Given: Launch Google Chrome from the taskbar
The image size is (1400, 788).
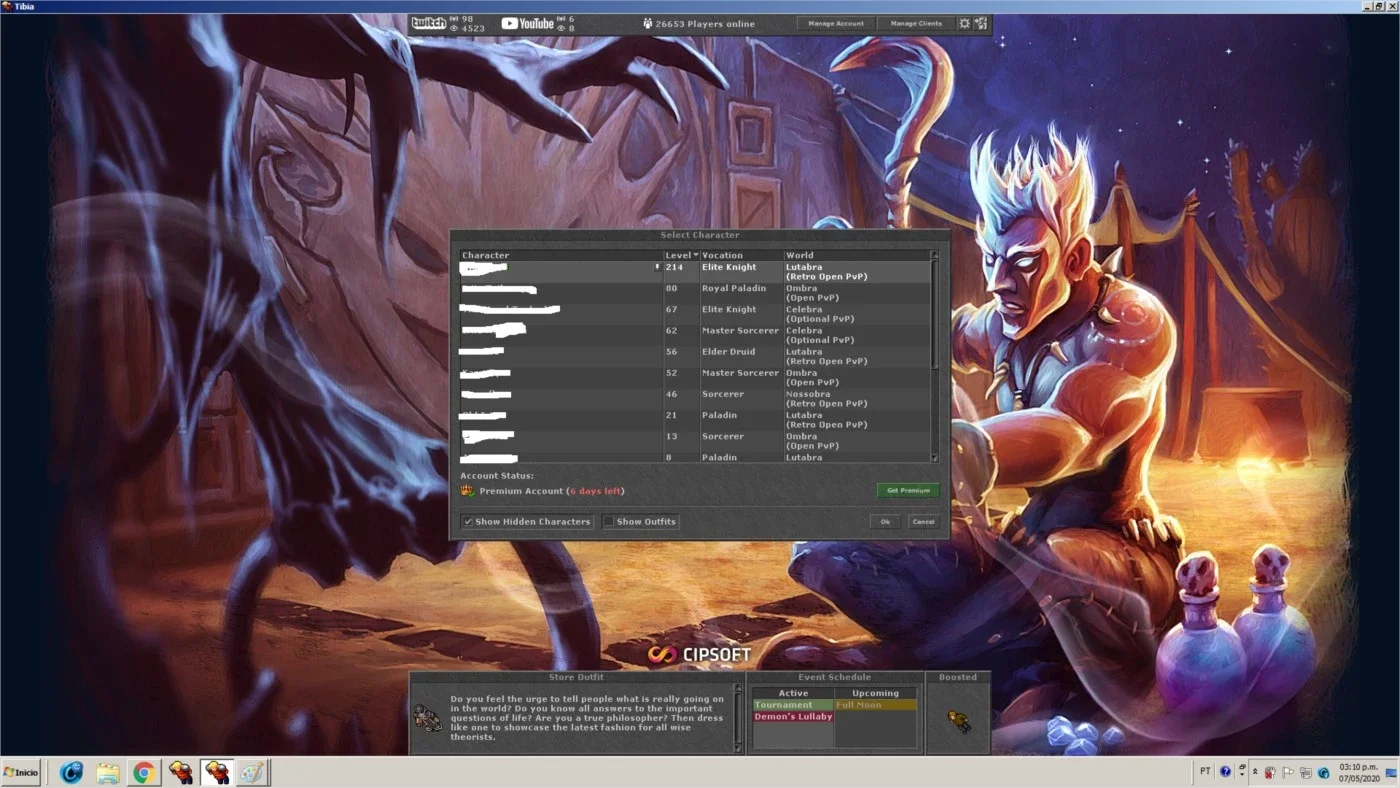Looking at the screenshot, I should click(144, 772).
